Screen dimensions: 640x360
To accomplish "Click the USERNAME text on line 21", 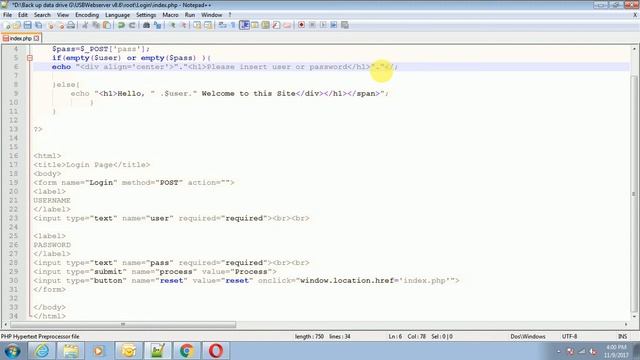I will pos(52,200).
